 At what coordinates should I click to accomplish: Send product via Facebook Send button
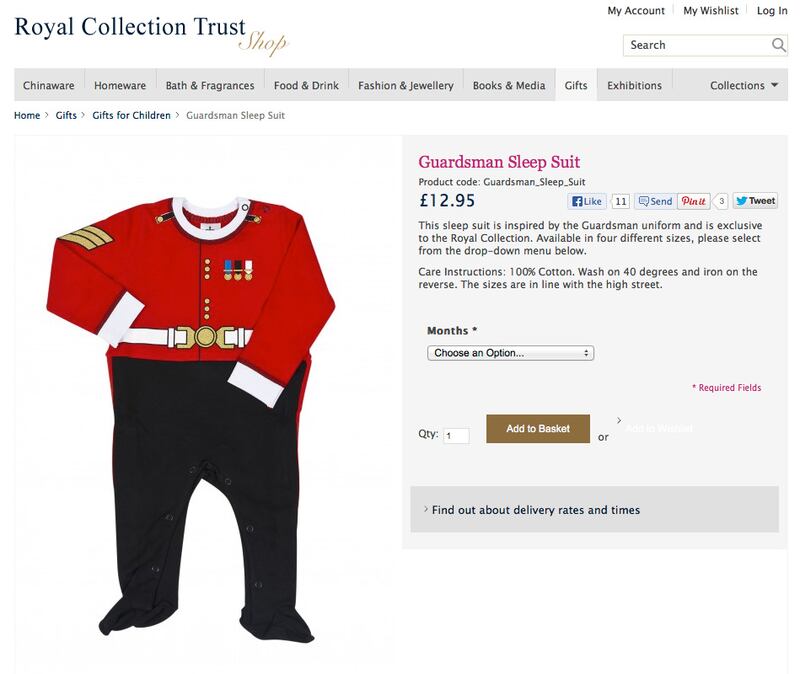click(x=656, y=201)
